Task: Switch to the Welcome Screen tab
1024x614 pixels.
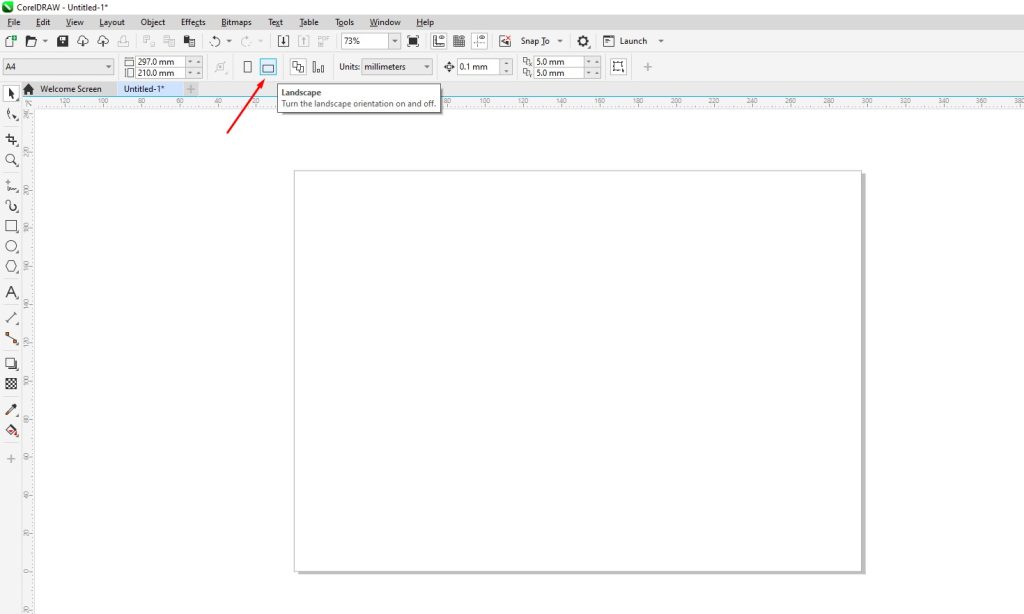Action: click(70, 89)
